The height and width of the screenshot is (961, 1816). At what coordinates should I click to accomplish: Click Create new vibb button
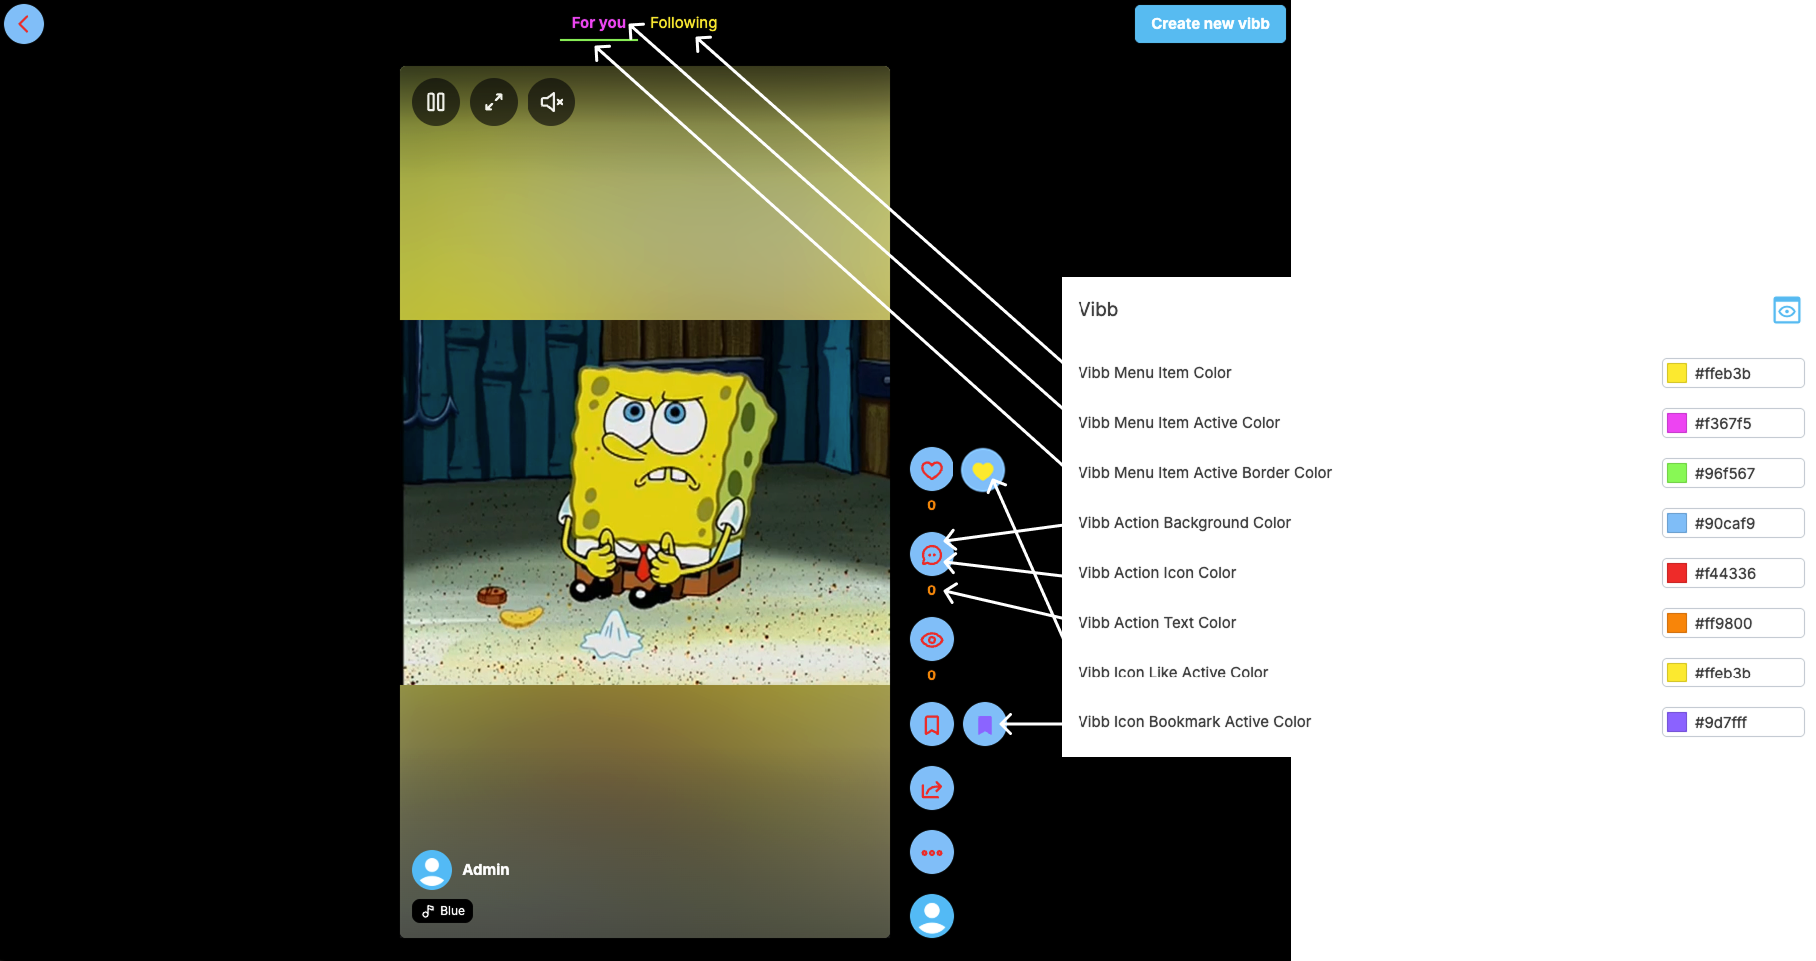point(1210,24)
